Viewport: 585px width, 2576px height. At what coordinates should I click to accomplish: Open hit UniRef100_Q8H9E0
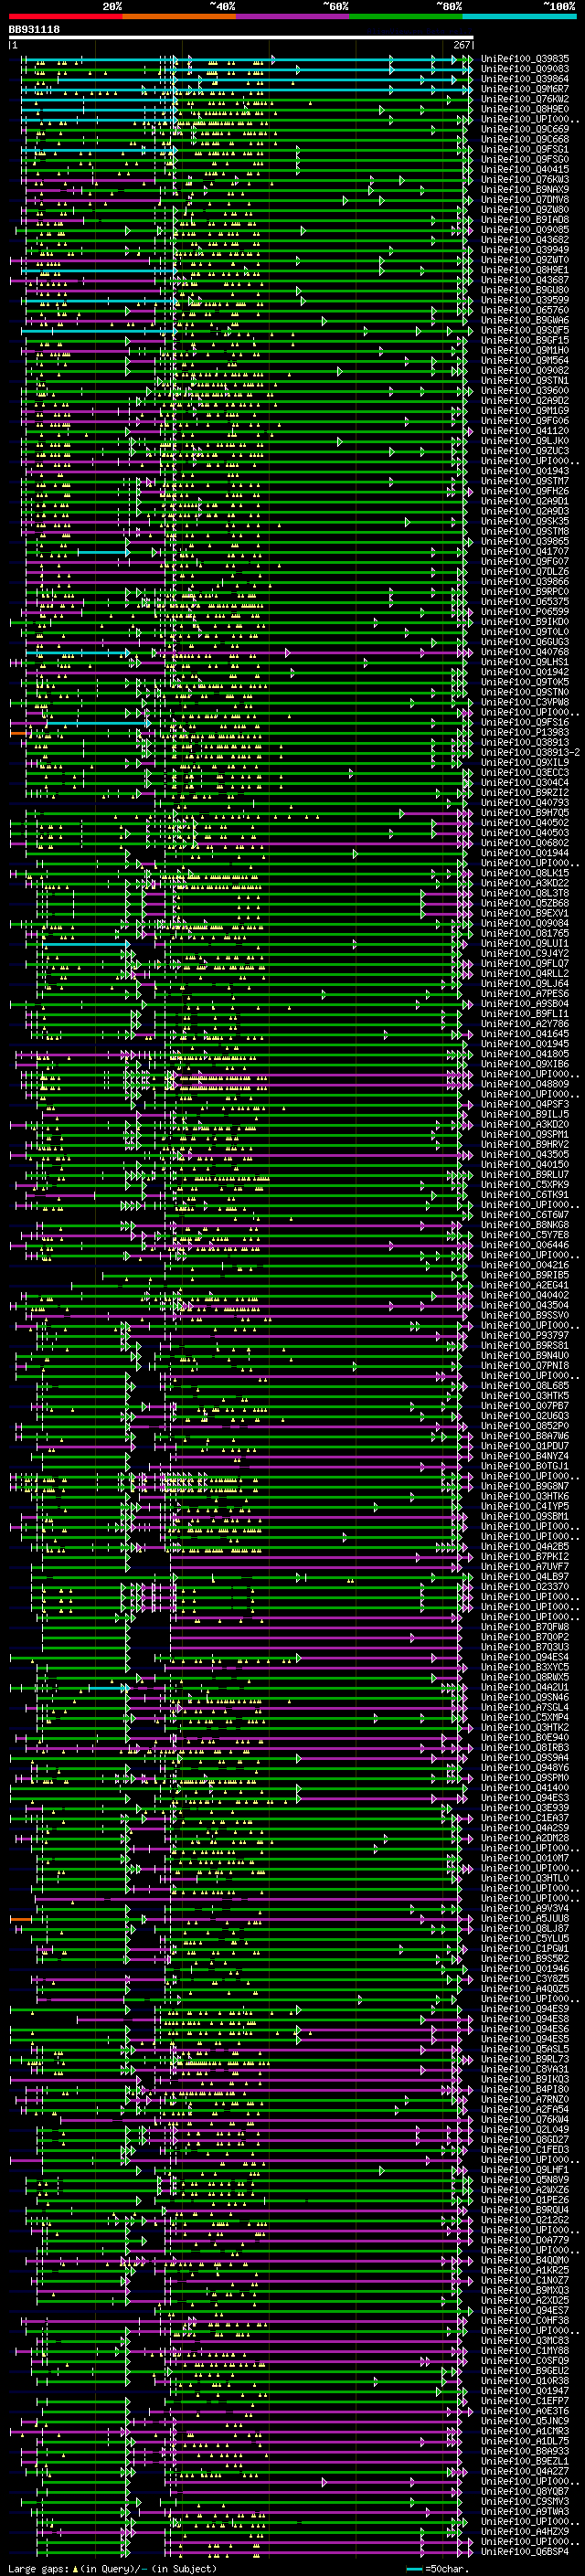(x=525, y=109)
